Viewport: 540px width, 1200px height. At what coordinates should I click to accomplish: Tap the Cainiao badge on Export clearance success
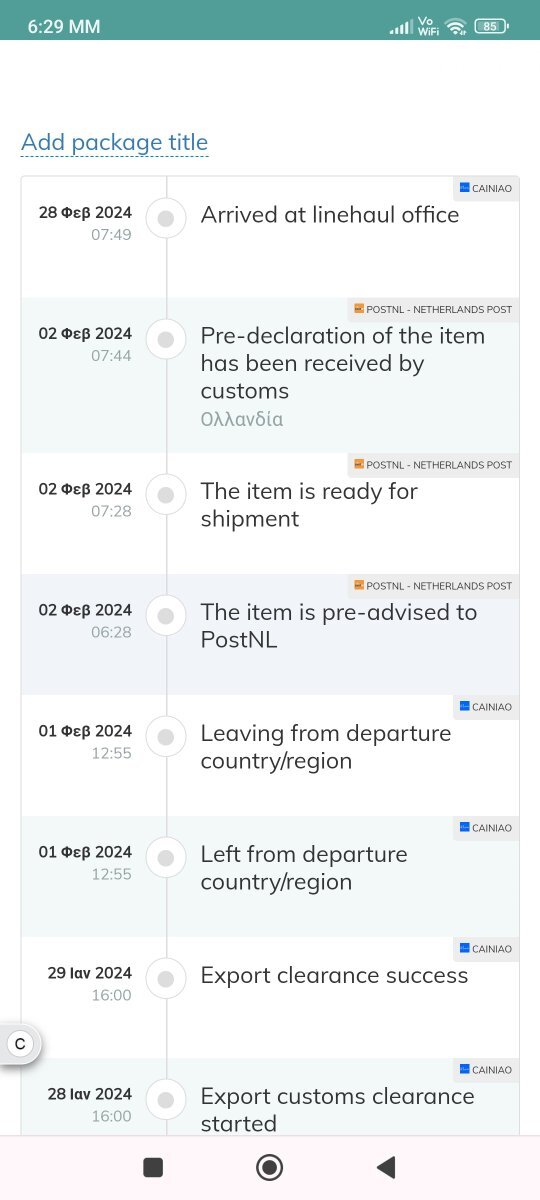point(486,948)
